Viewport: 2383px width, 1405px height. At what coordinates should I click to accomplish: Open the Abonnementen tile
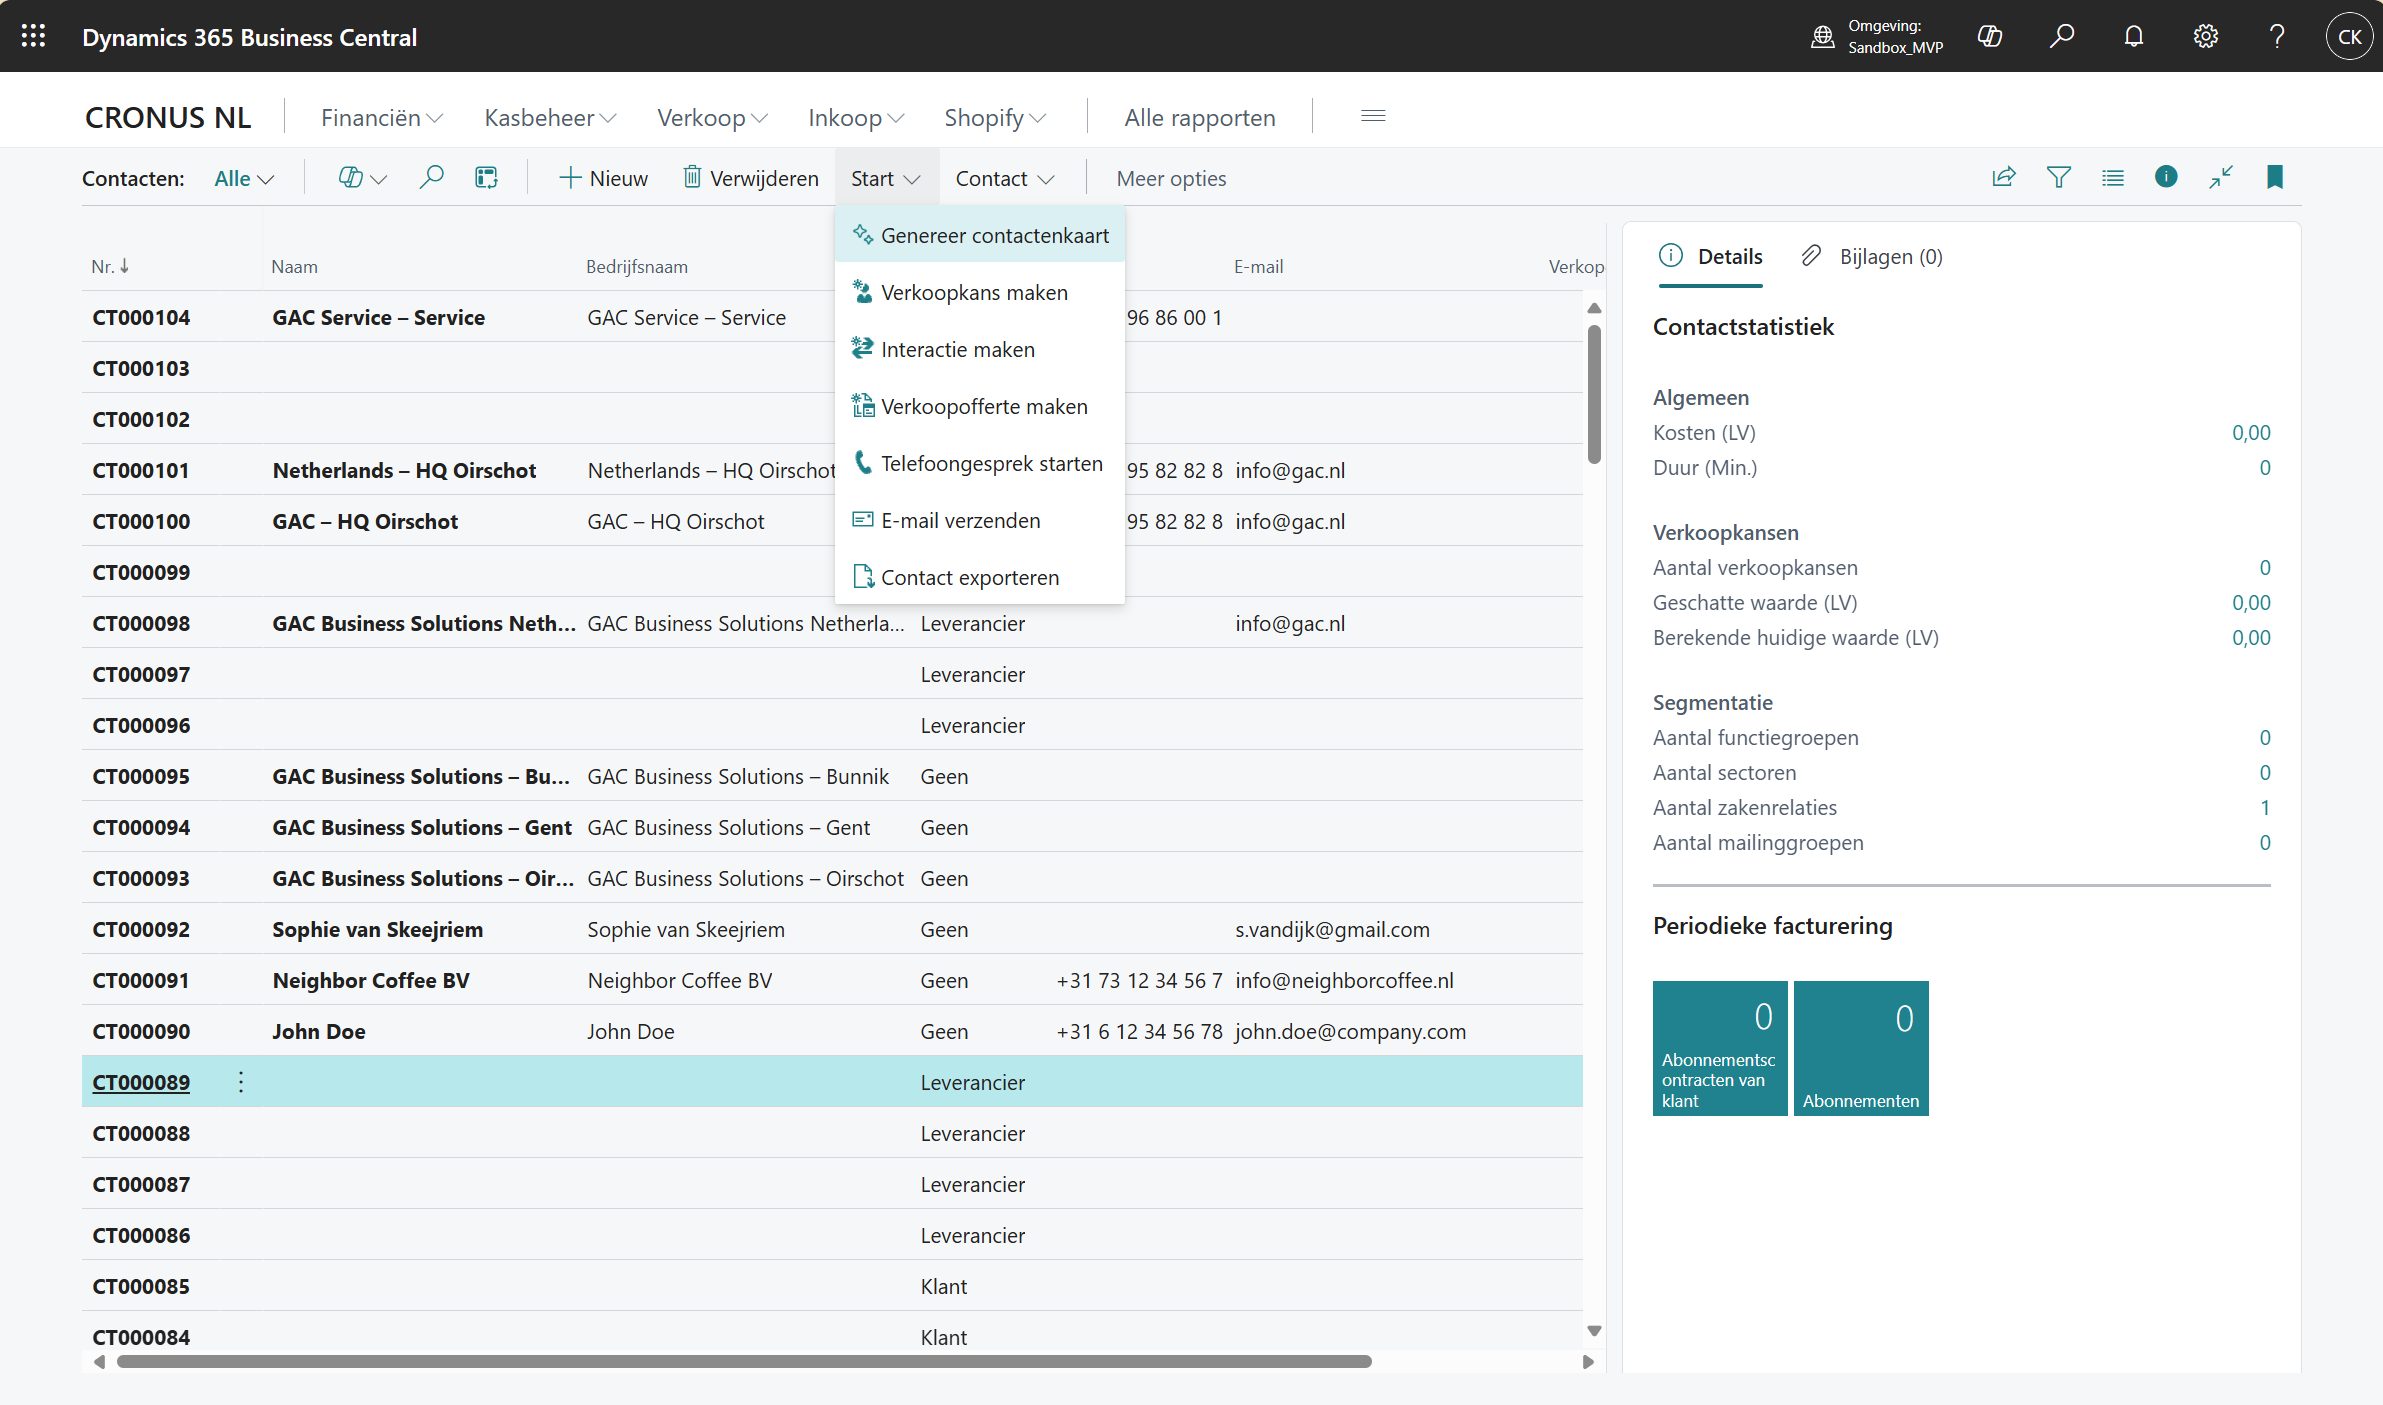1860,1047
